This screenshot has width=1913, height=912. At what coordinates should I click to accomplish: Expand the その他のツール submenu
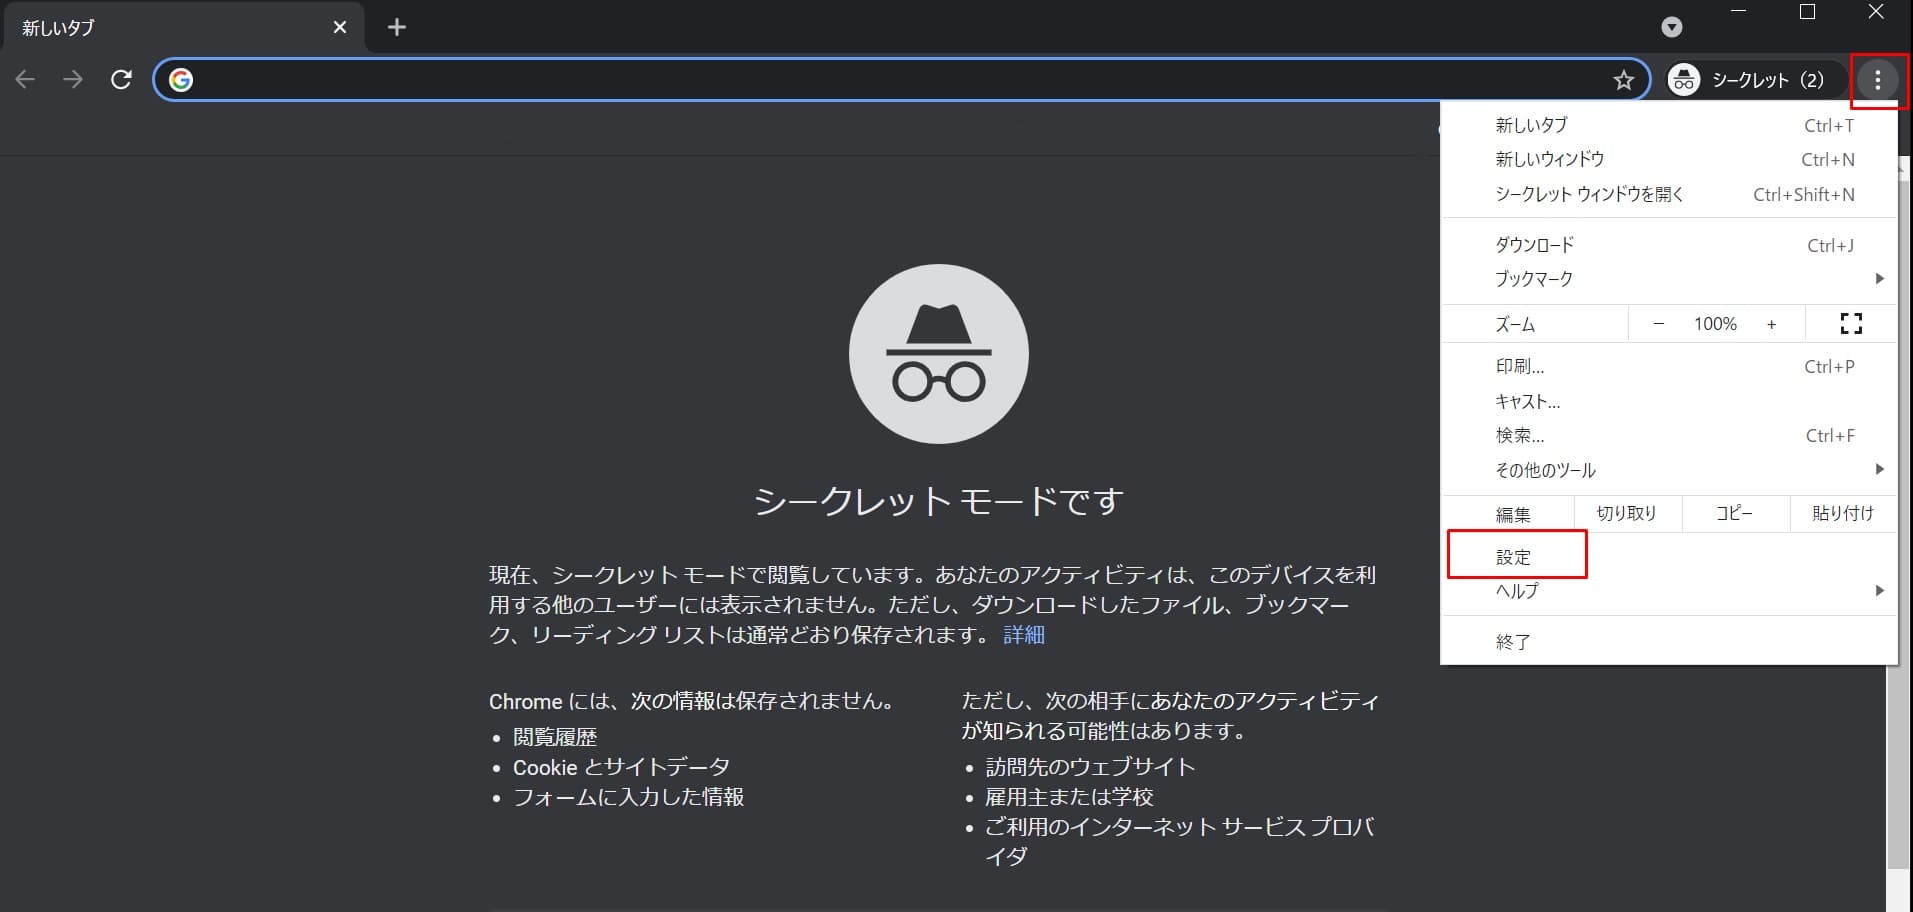tap(1668, 470)
